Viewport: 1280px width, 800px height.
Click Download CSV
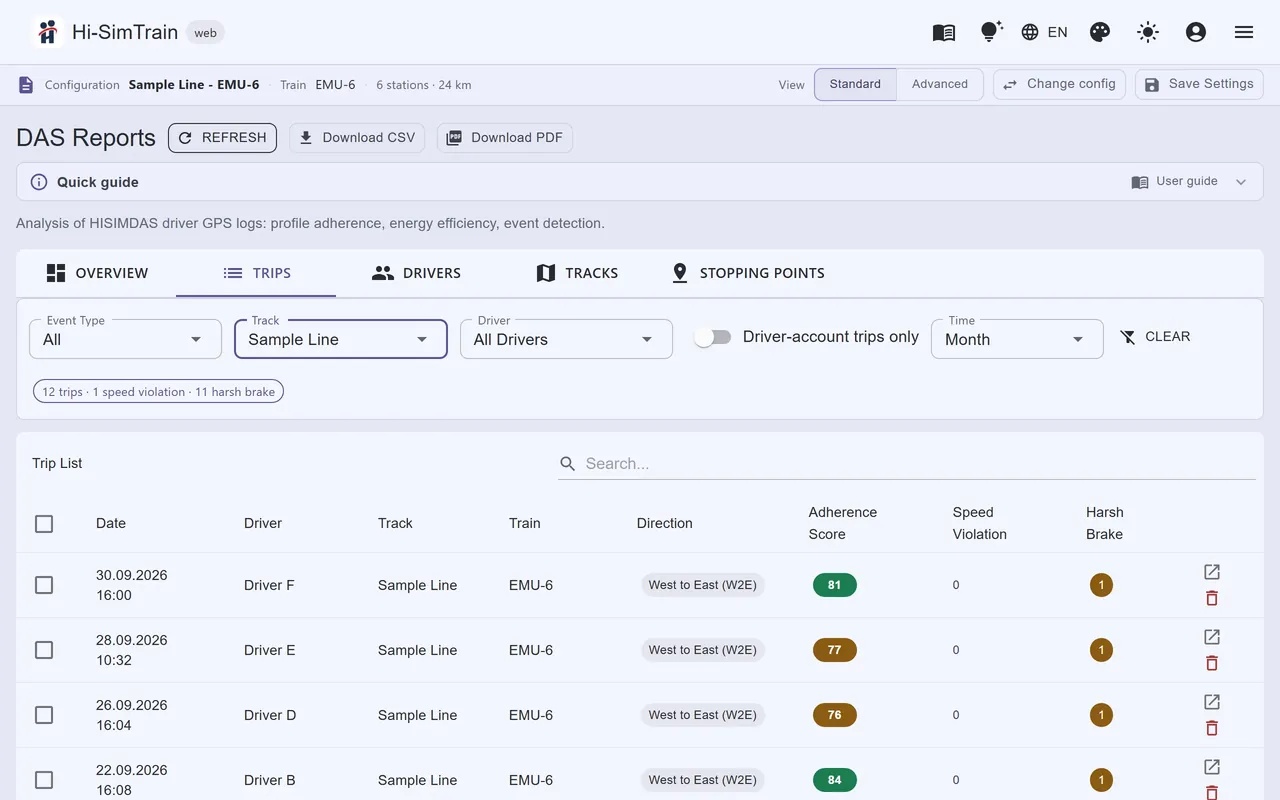357,138
